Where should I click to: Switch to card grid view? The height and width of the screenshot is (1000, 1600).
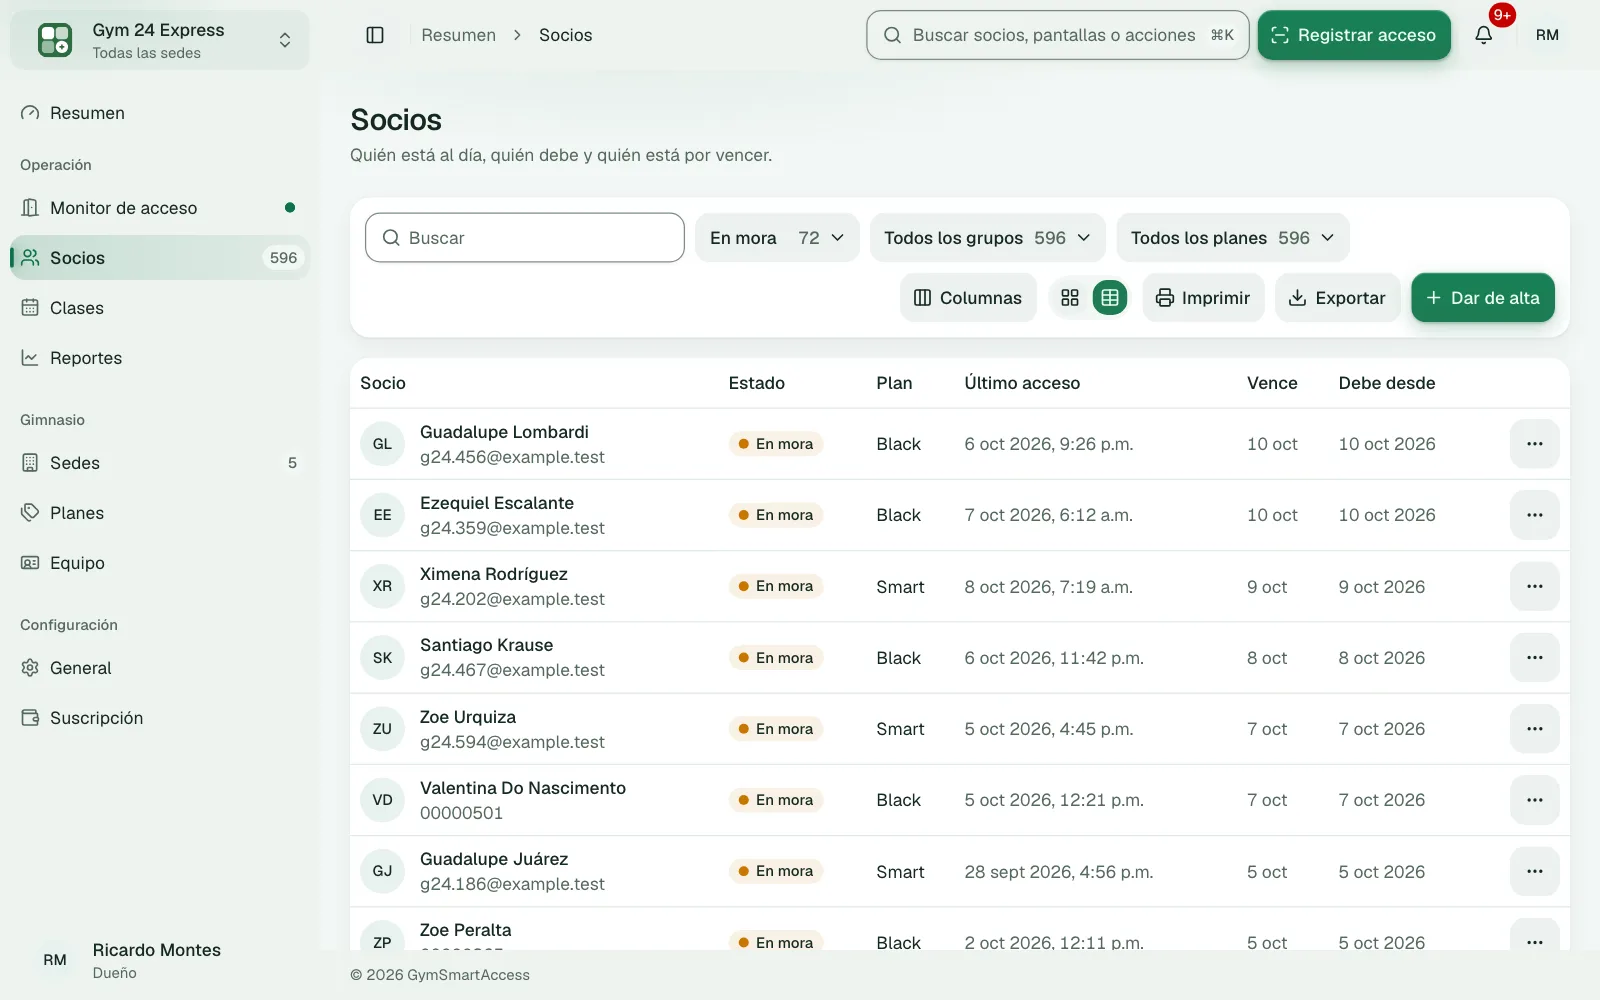click(1070, 298)
